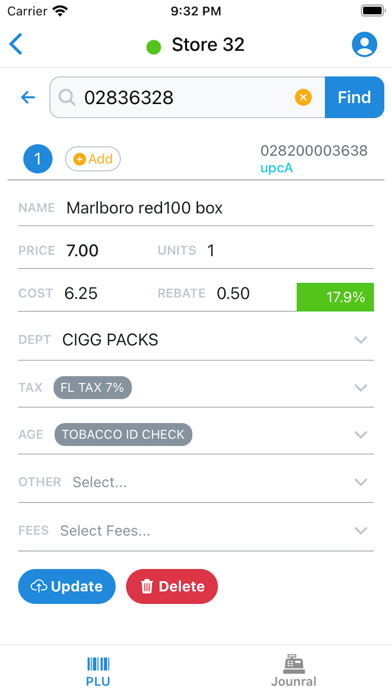Expand the DEPT dropdown chevron
The image size is (392, 696).
tap(361, 340)
